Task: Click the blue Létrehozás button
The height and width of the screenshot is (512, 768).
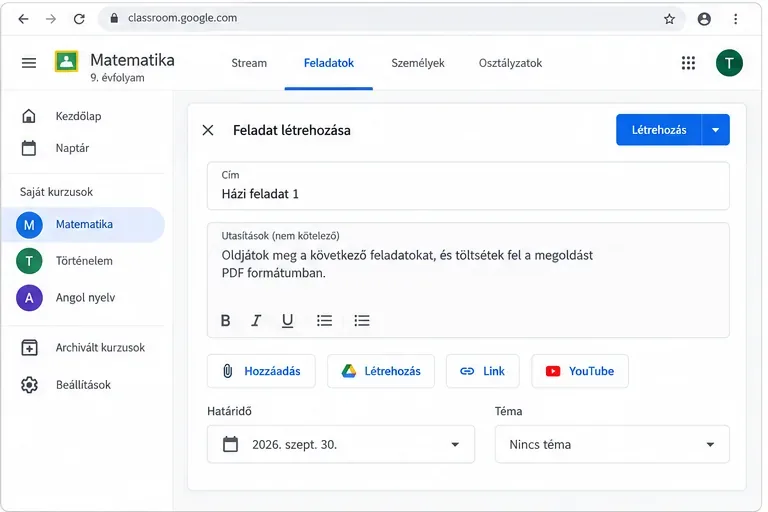Action: tap(659, 130)
